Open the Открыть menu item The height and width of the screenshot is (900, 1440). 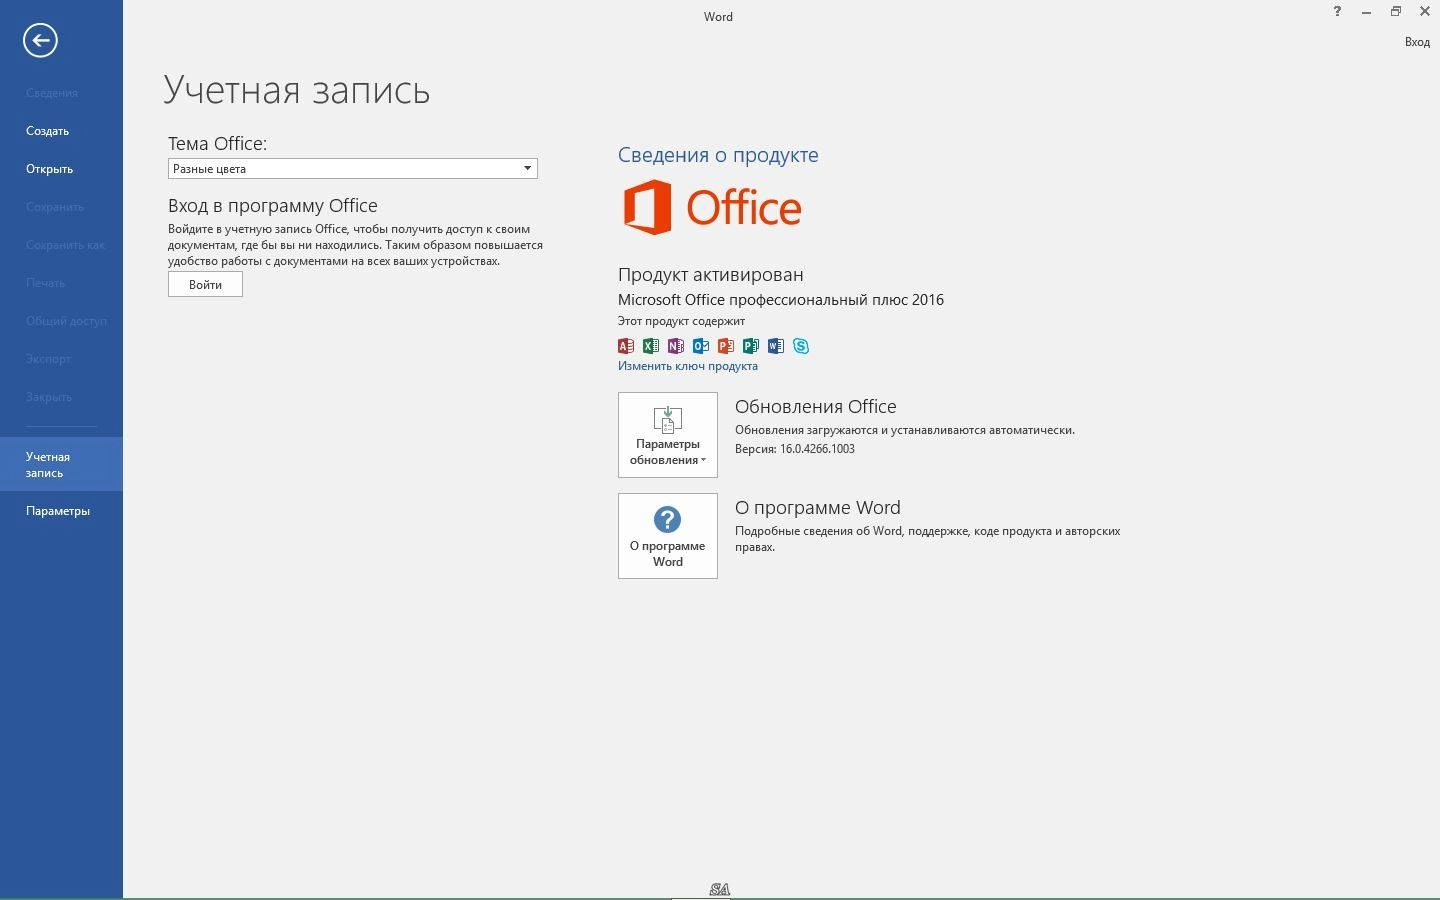(61, 169)
